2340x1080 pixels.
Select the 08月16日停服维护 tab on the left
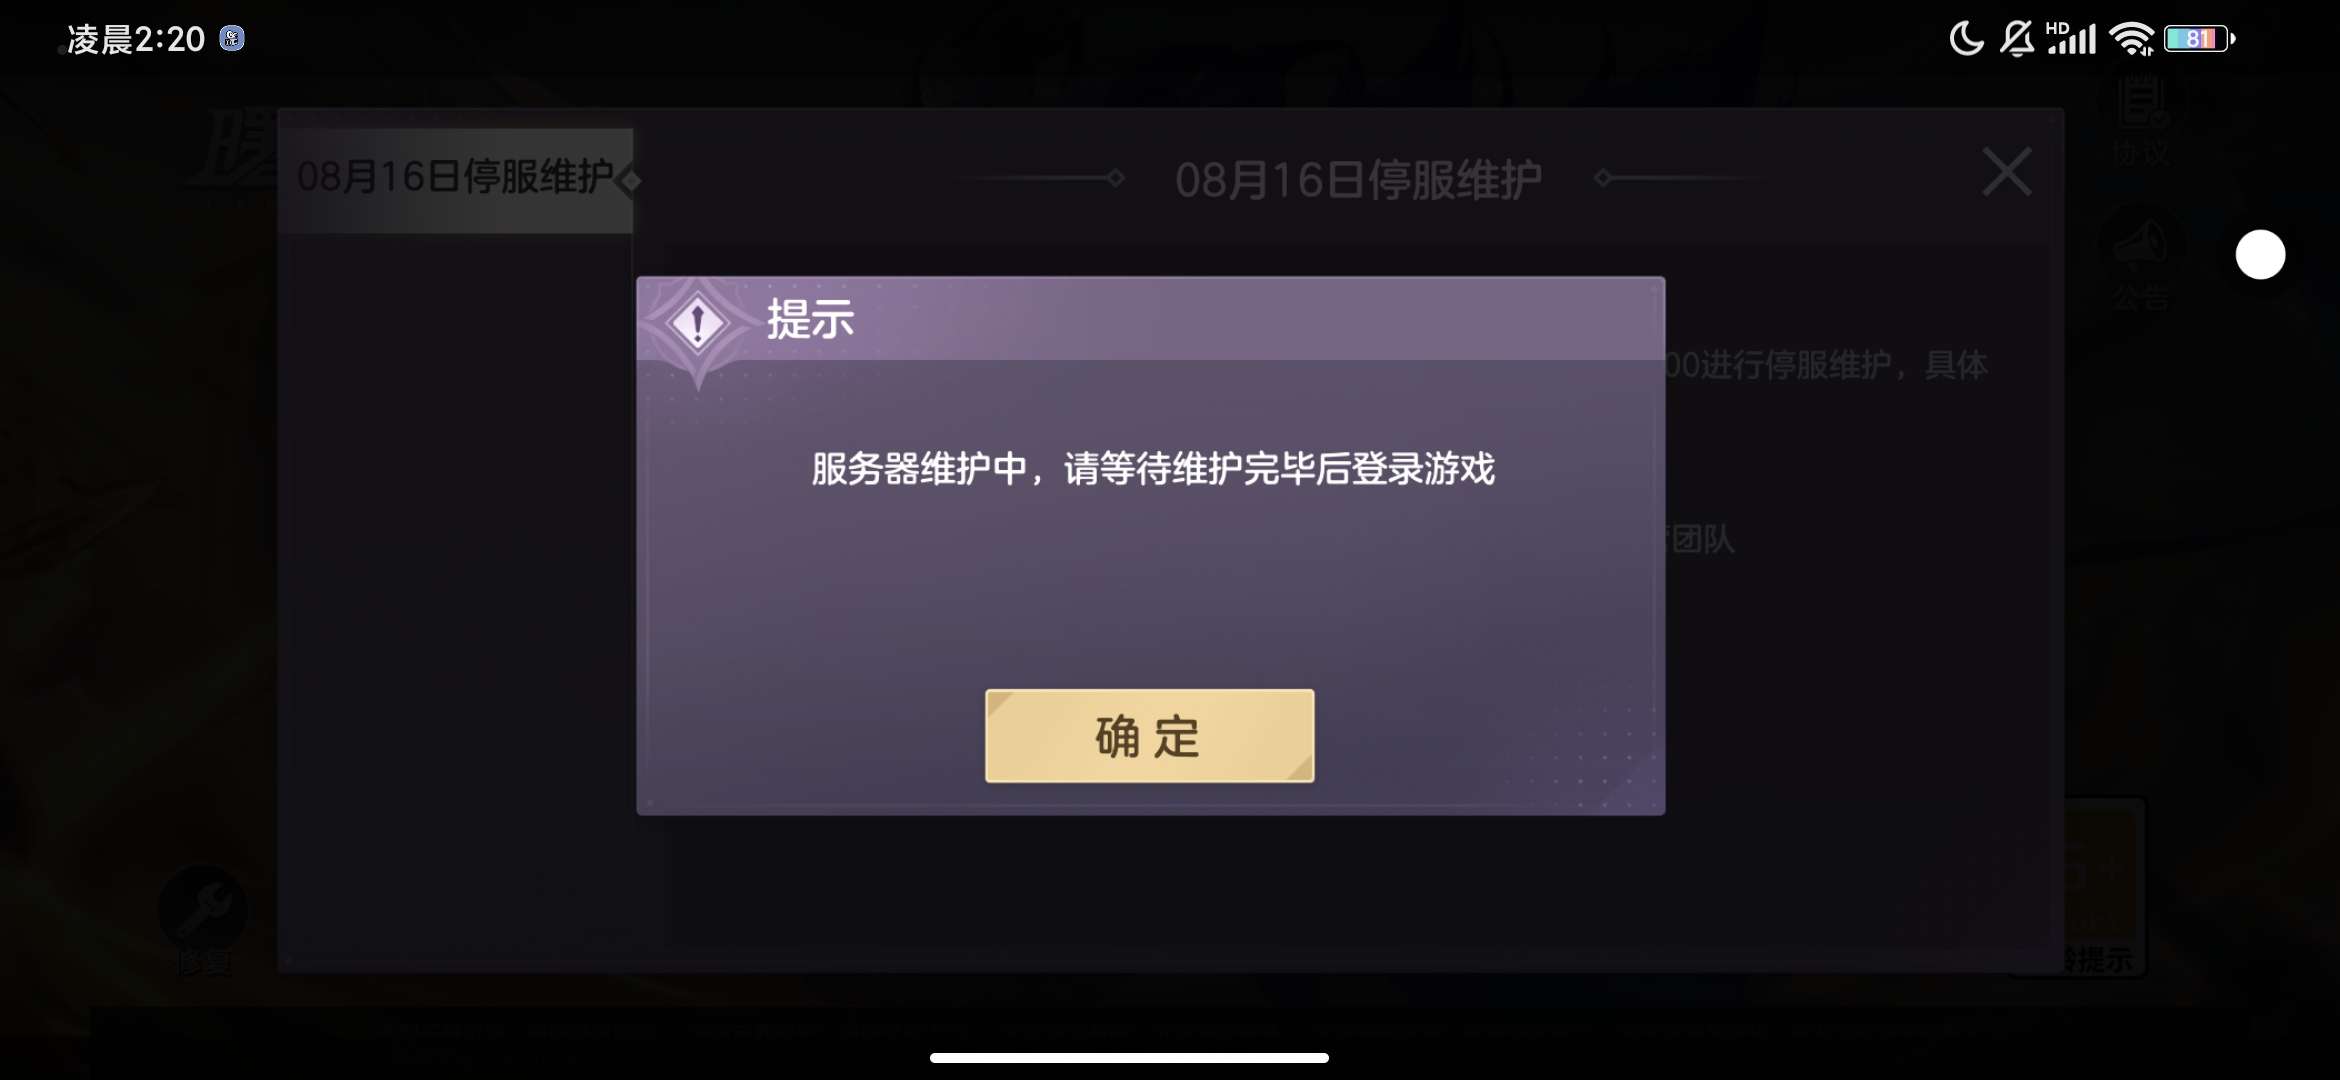pyautogui.click(x=456, y=180)
